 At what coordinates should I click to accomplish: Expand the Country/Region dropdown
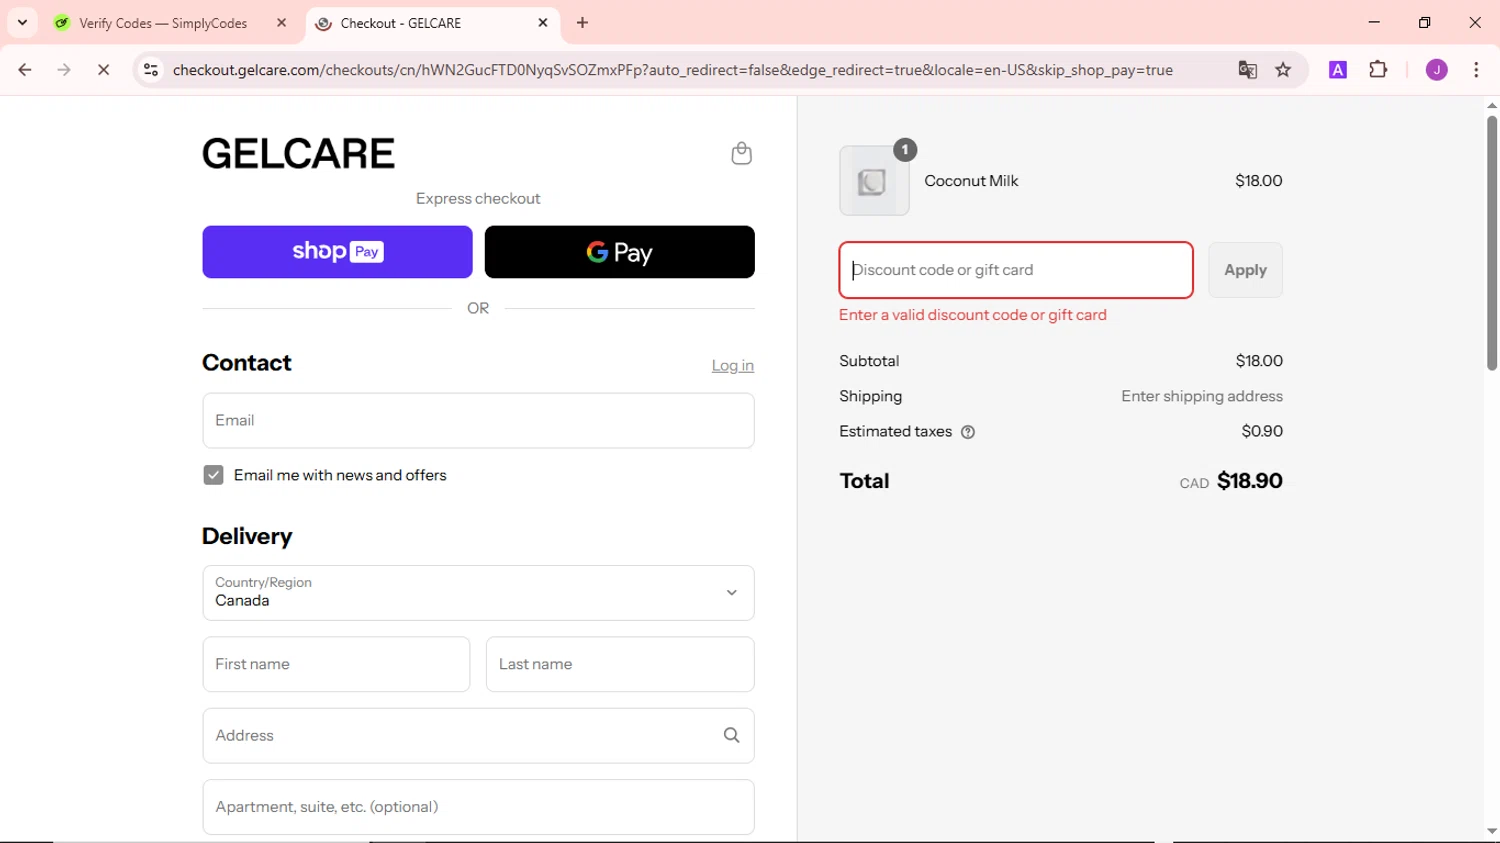(x=478, y=593)
